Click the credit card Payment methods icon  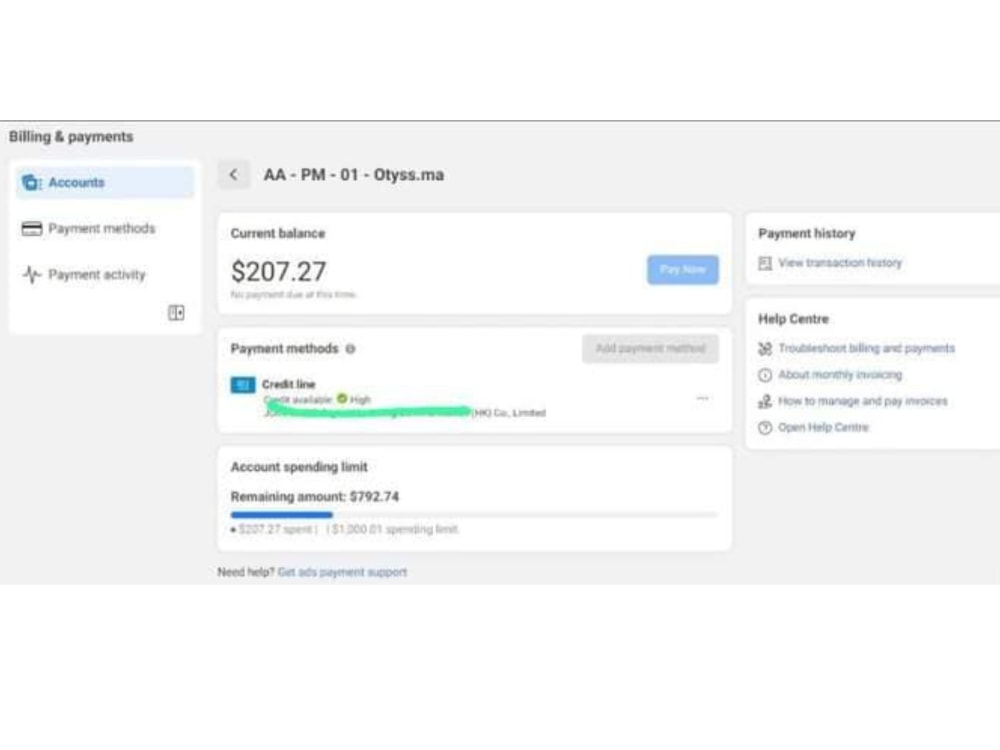pyautogui.click(x=32, y=228)
